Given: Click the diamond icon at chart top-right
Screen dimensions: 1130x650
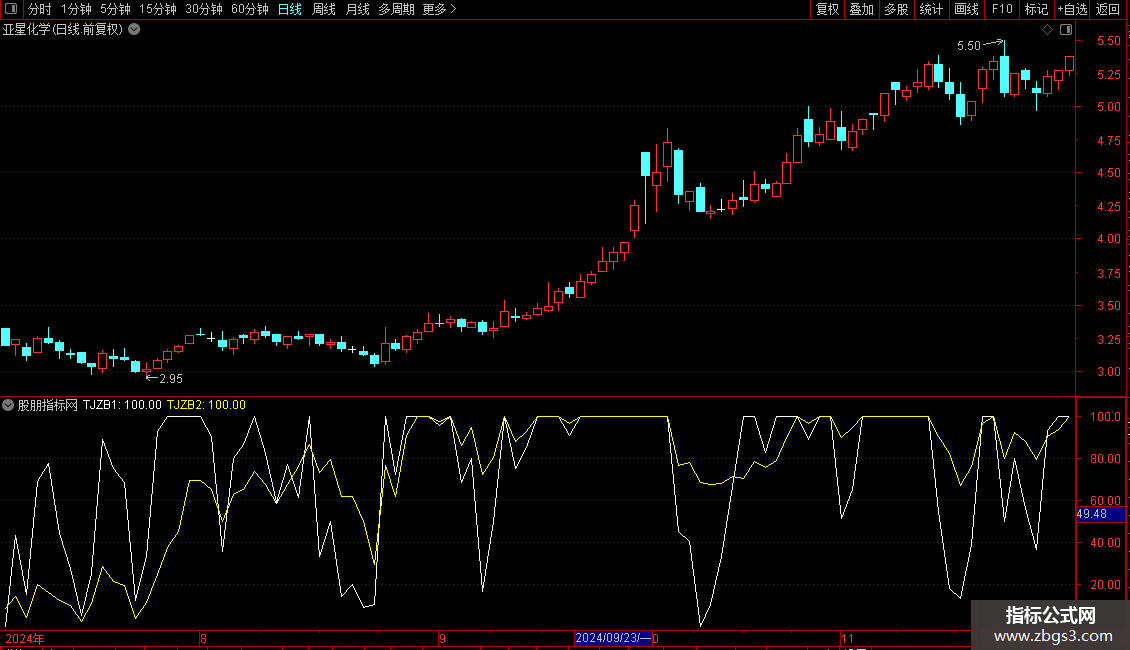Looking at the screenshot, I should [1048, 30].
